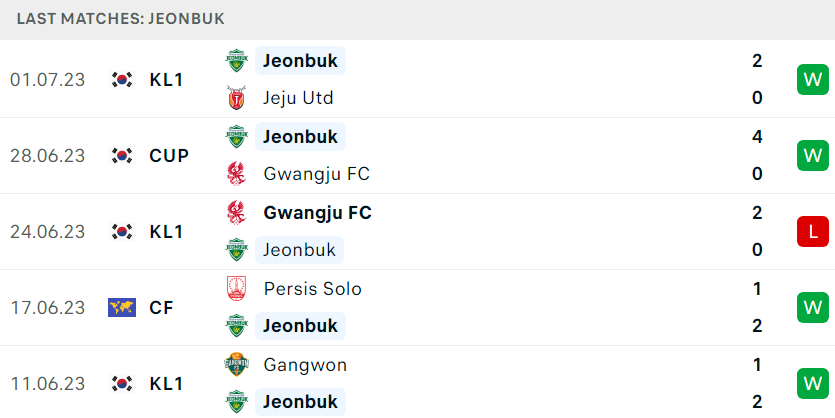
Task: Click the South Korea flag in the 11.06.23 row
Action: (122, 383)
